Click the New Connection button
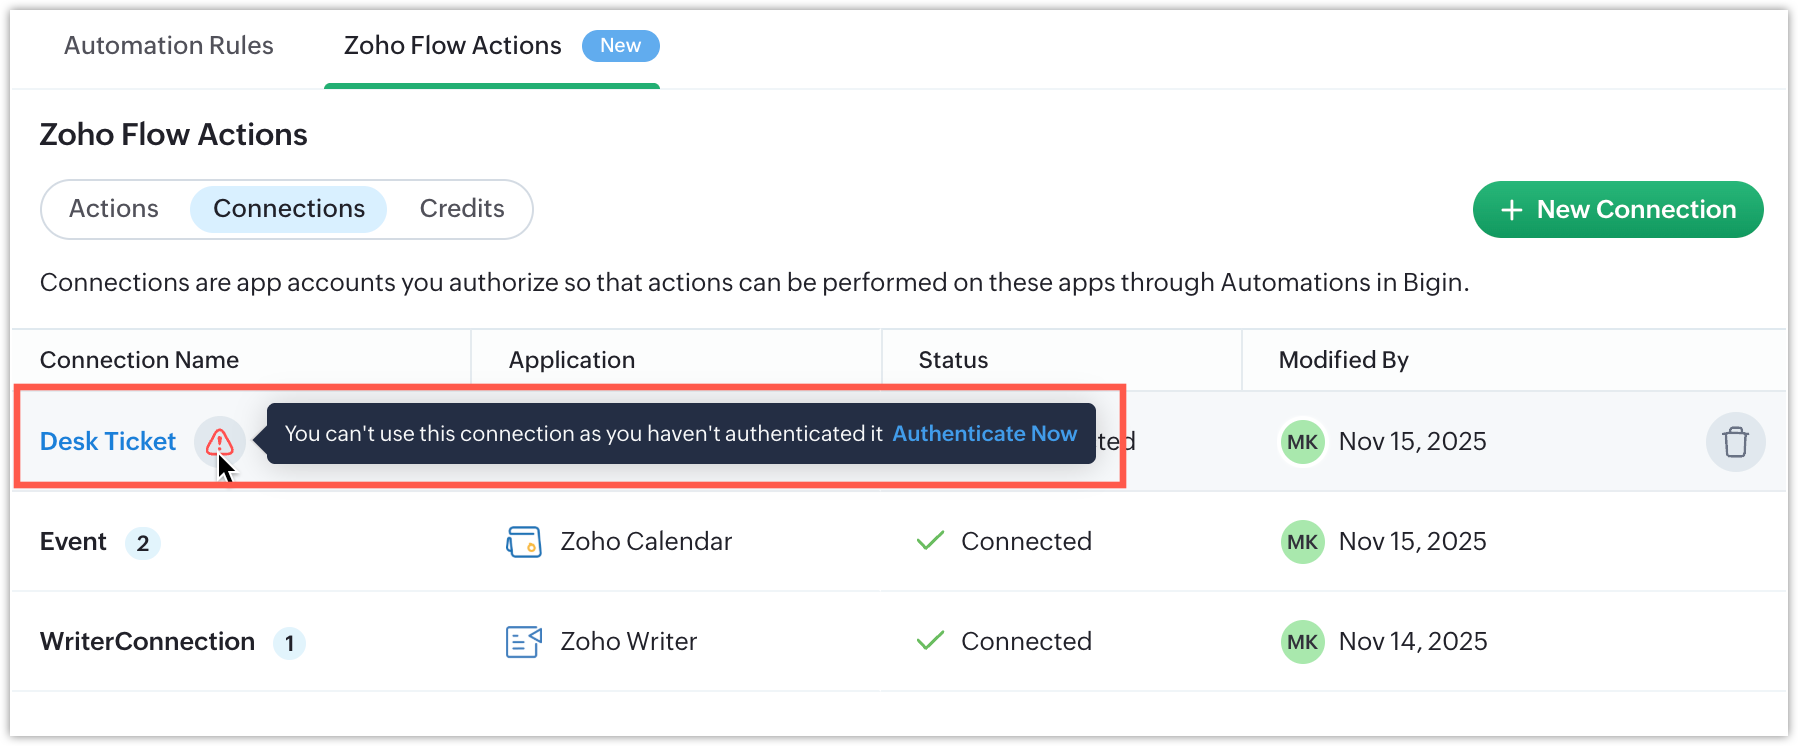Viewport: 1798px width, 746px height. 1617,210
